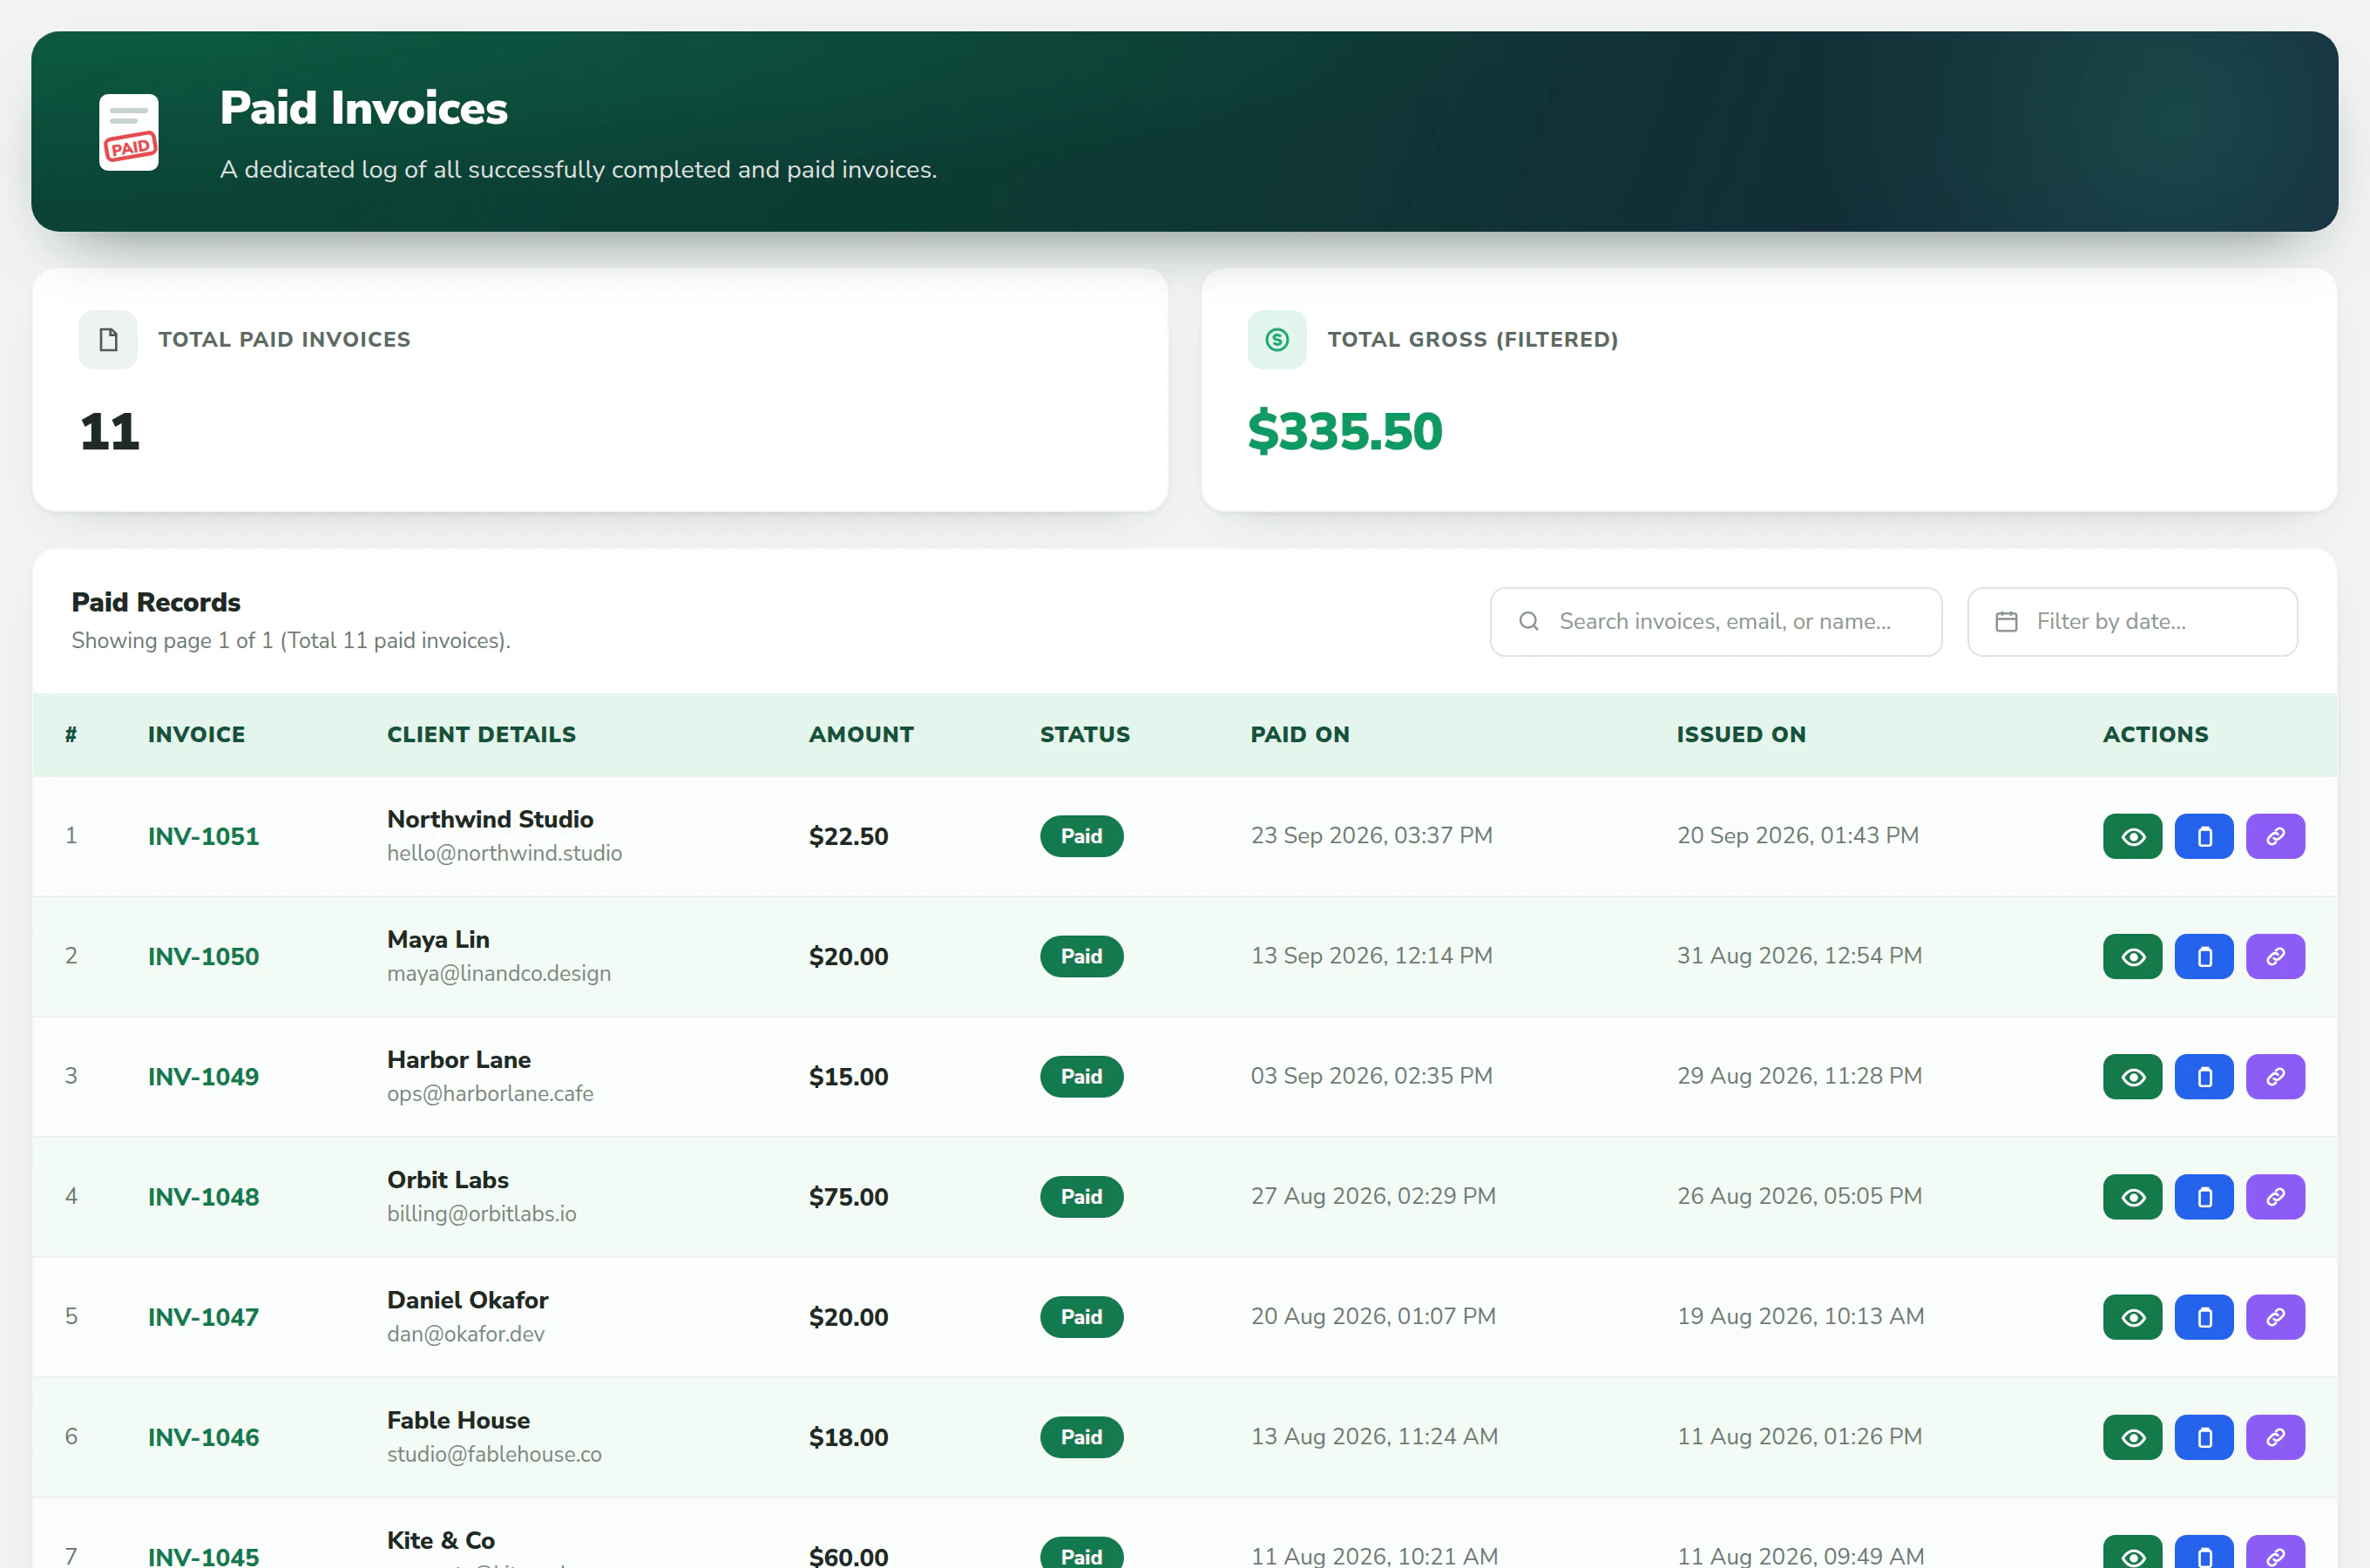Click blue clipboard icon for INV-1048
The height and width of the screenshot is (1568, 2370).
tap(2204, 1197)
